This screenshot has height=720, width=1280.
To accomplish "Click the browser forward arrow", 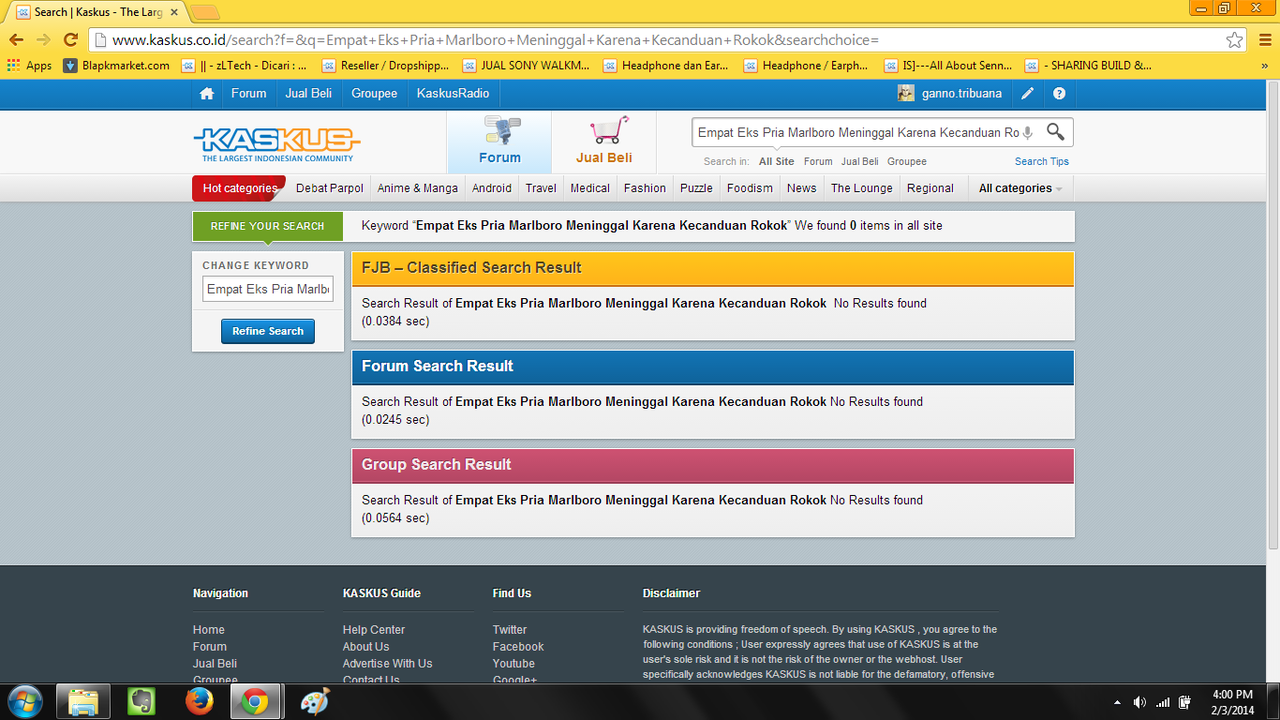I will (x=43, y=40).
